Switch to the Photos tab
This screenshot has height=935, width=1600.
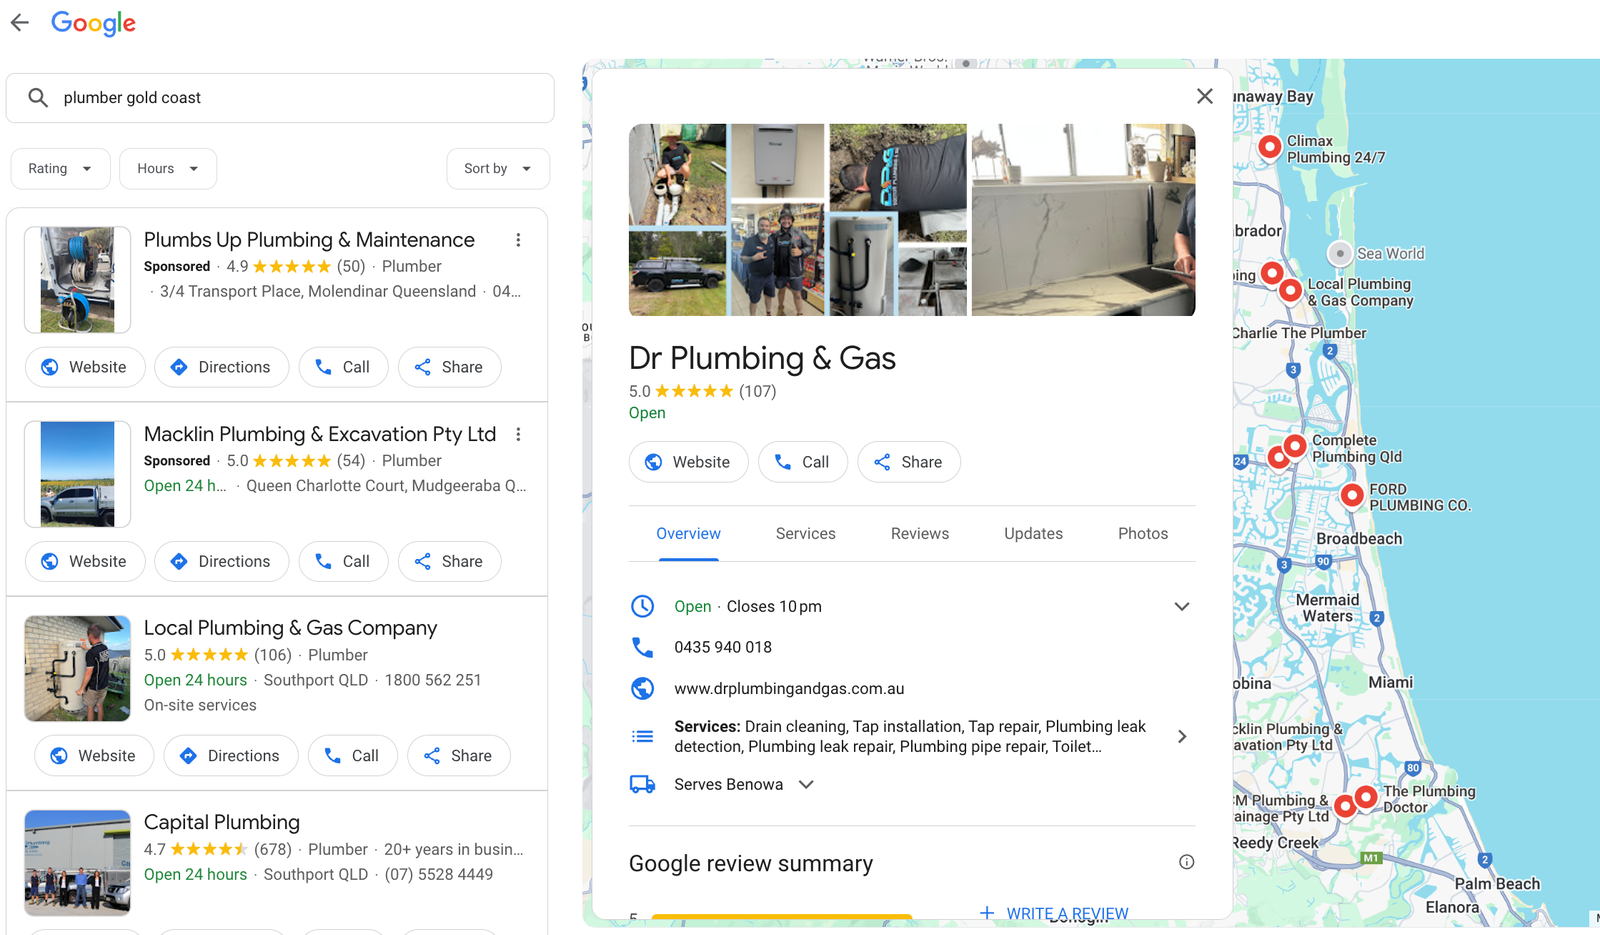(x=1143, y=534)
